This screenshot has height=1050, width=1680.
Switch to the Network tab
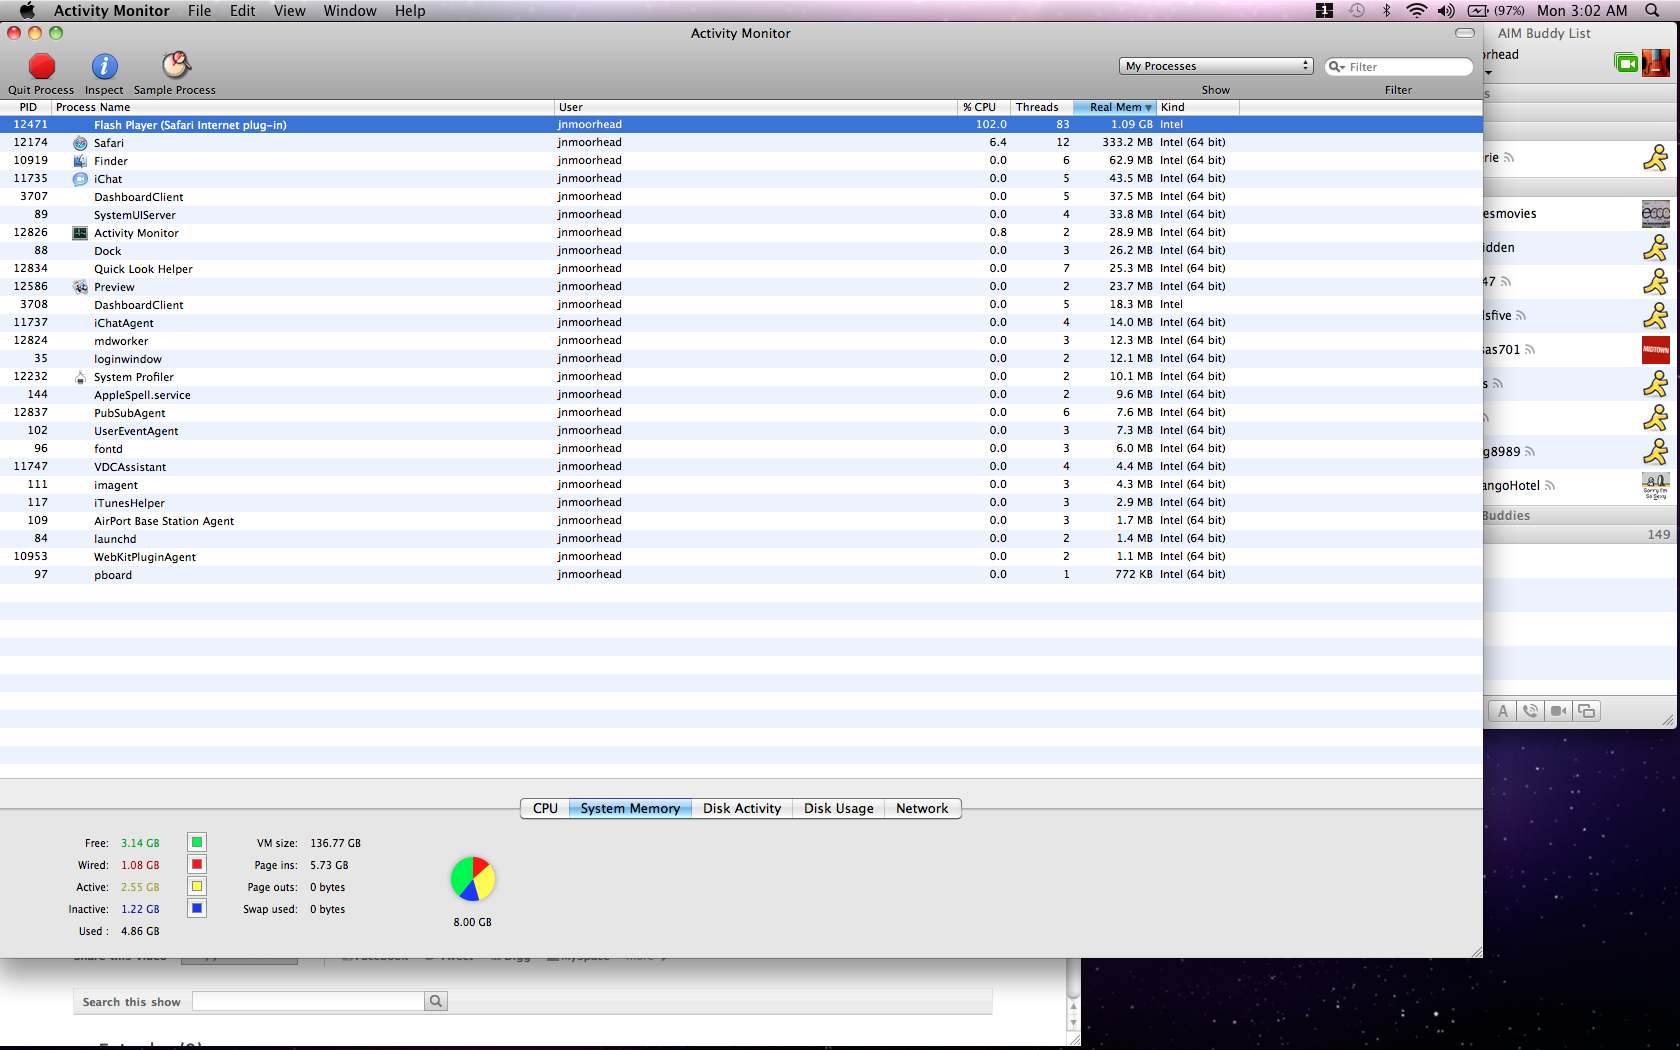(x=922, y=808)
